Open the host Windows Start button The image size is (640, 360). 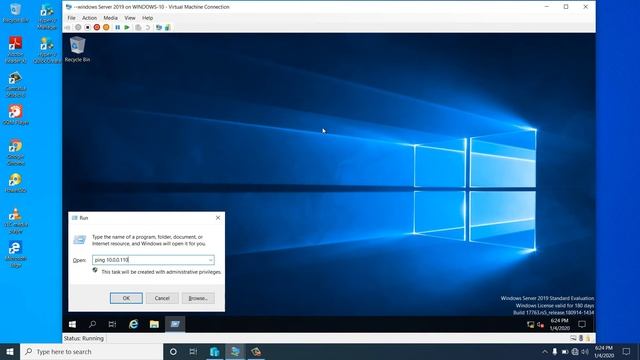point(10,351)
